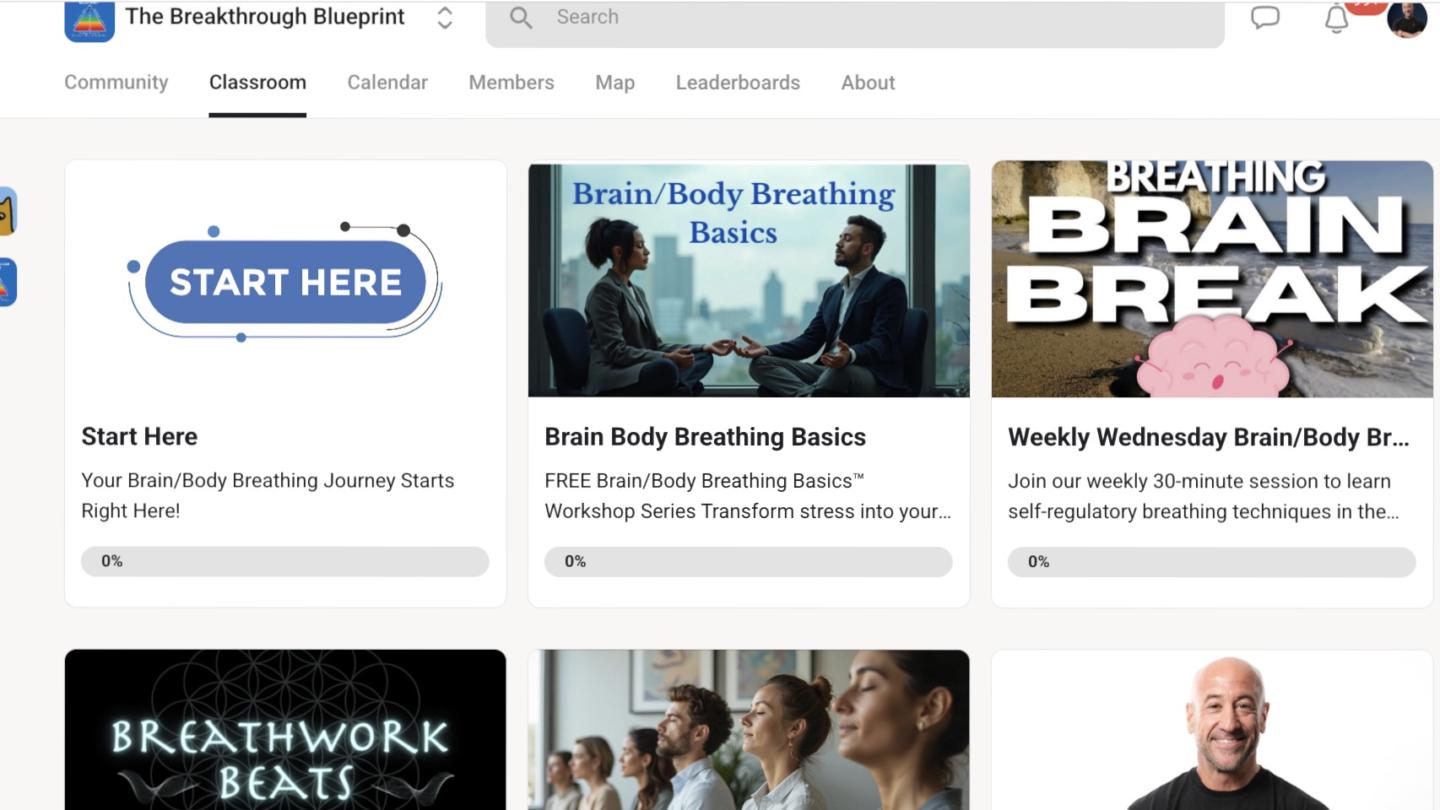Click the Weekly Wednesday course progress bar
This screenshot has width=1440, height=810.
(1212, 562)
